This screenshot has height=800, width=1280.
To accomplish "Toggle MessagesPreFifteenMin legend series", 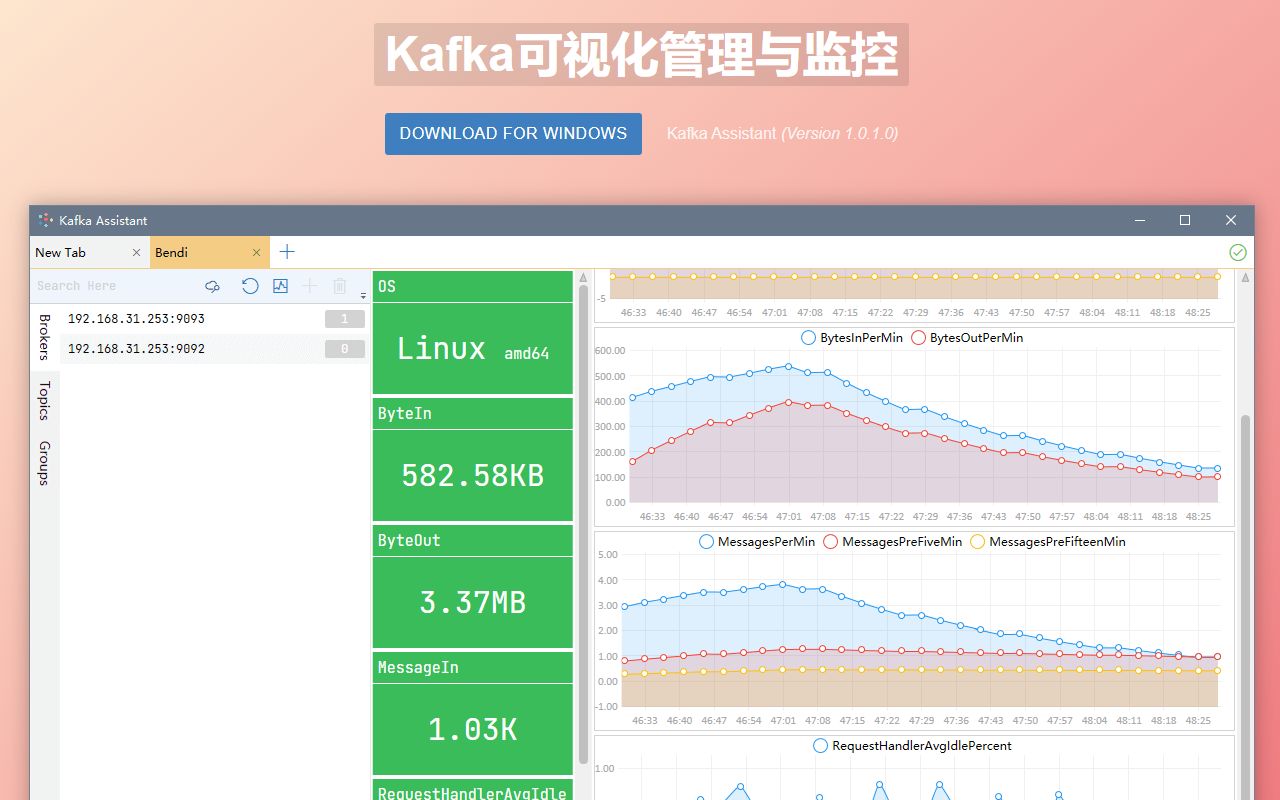I will pyautogui.click(x=1047, y=542).
